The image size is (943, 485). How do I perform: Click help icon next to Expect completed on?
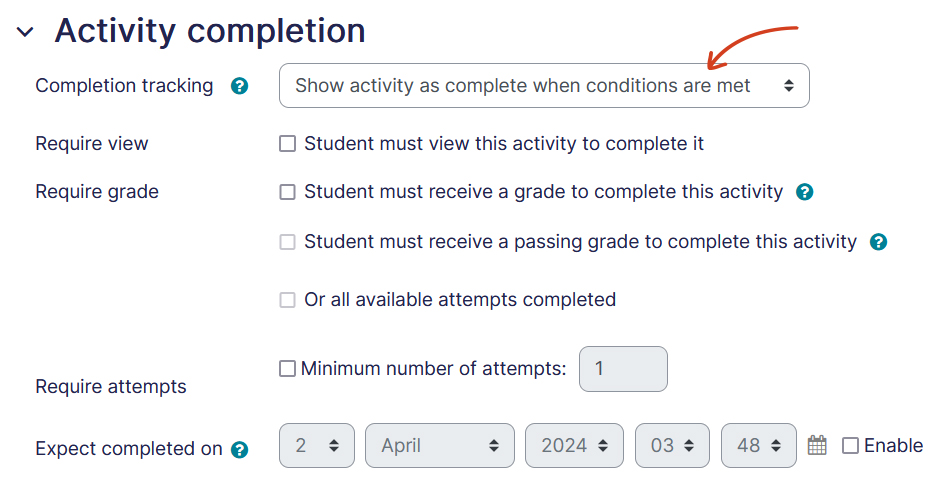(239, 450)
